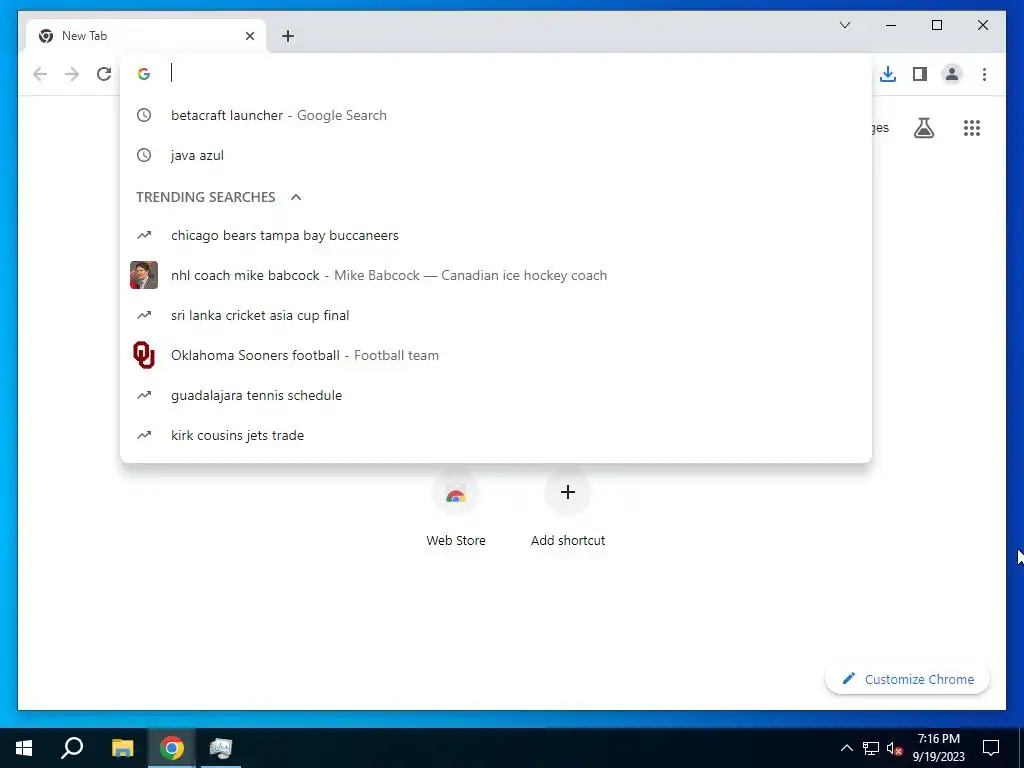Open the Chrome three-dot menu
This screenshot has height=768, width=1024.
point(984,74)
